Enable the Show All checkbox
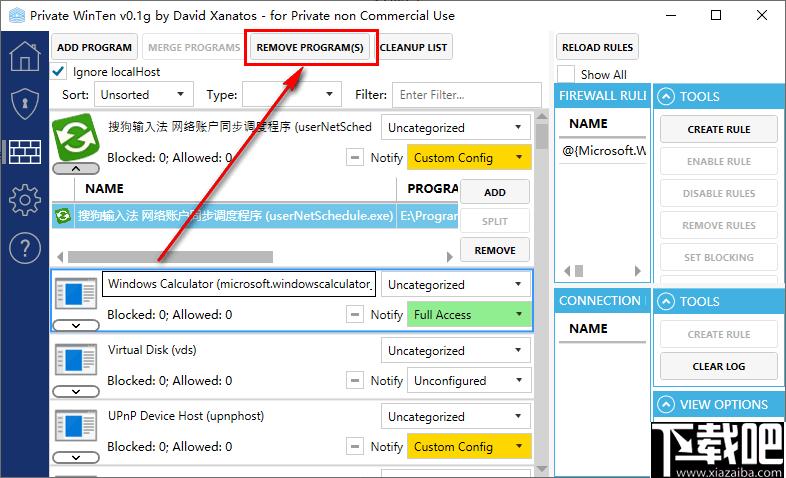Screen dimensions: 786x478 click(x=566, y=74)
